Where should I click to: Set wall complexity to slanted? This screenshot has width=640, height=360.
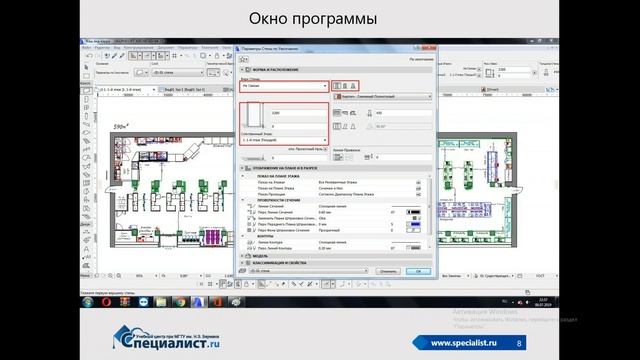[x=345, y=127]
